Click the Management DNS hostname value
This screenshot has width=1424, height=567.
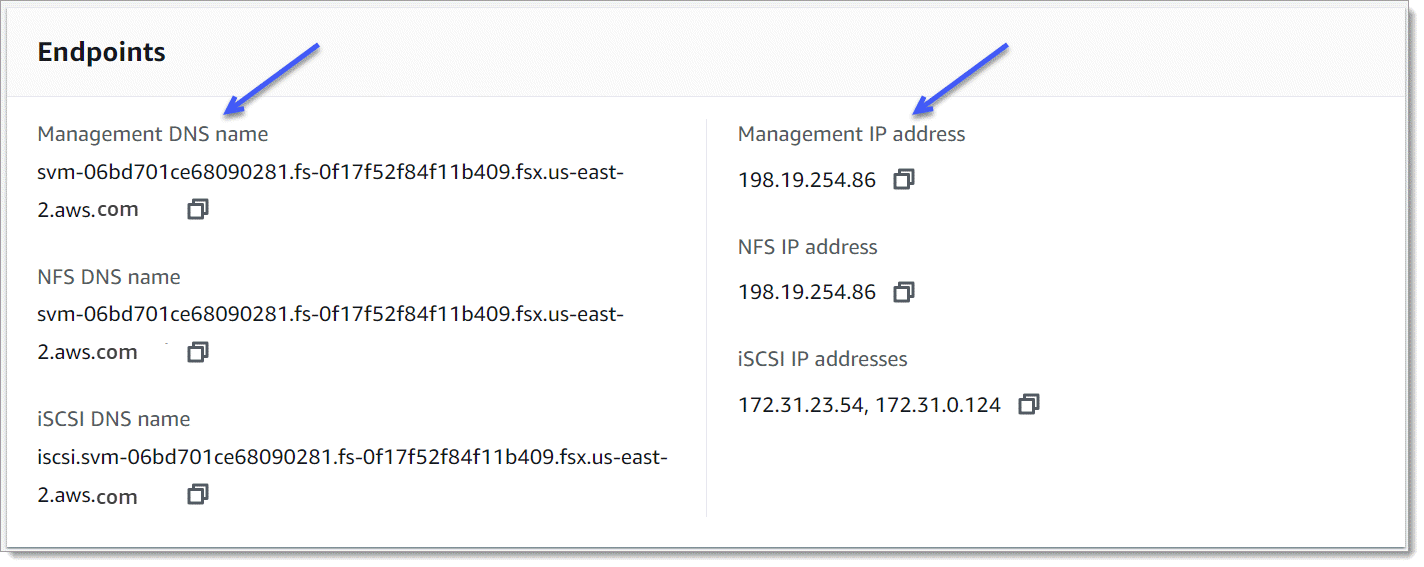tap(330, 173)
